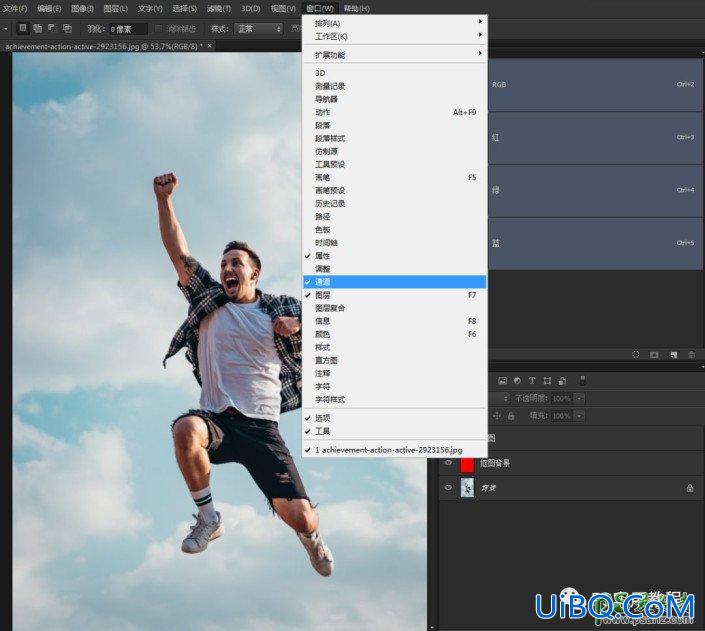
Task: Open the 样式 style dropdown in options bar
Action: coord(259,29)
